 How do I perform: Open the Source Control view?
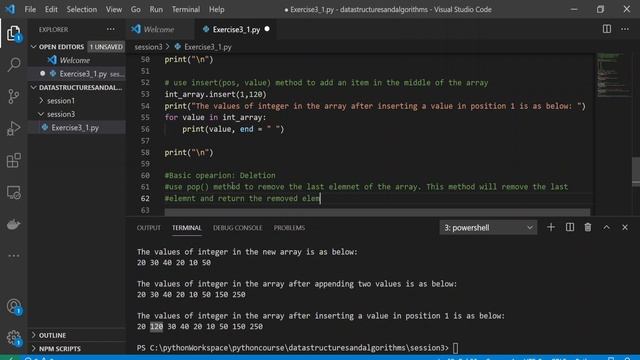pyautogui.click(x=13, y=96)
